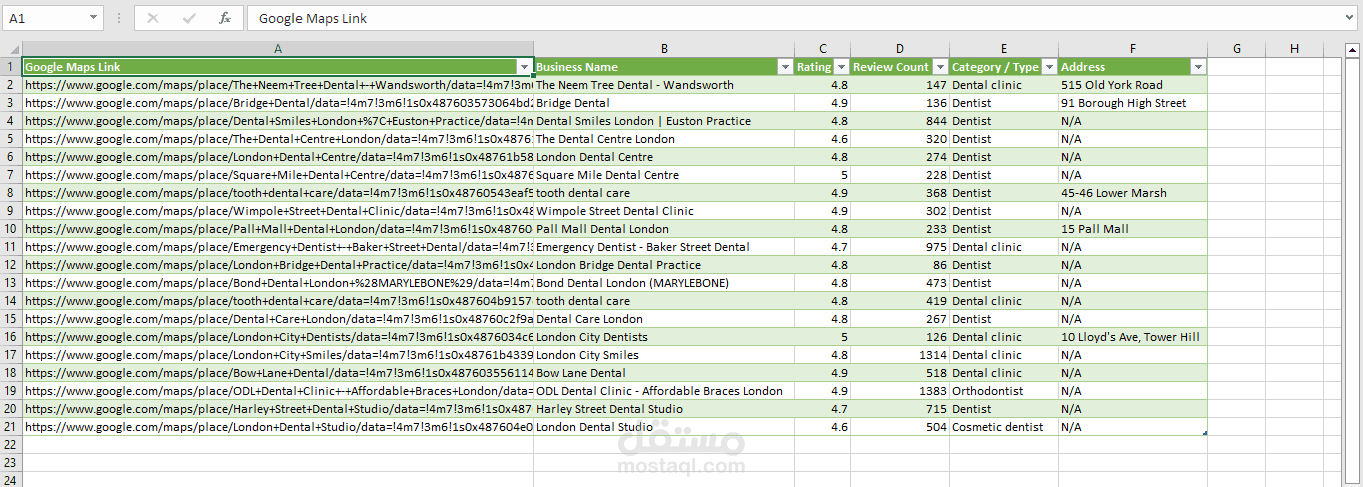Open the Rating column filter dropdown
1363x487 pixels.
pyautogui.click(x=841, y=67)
